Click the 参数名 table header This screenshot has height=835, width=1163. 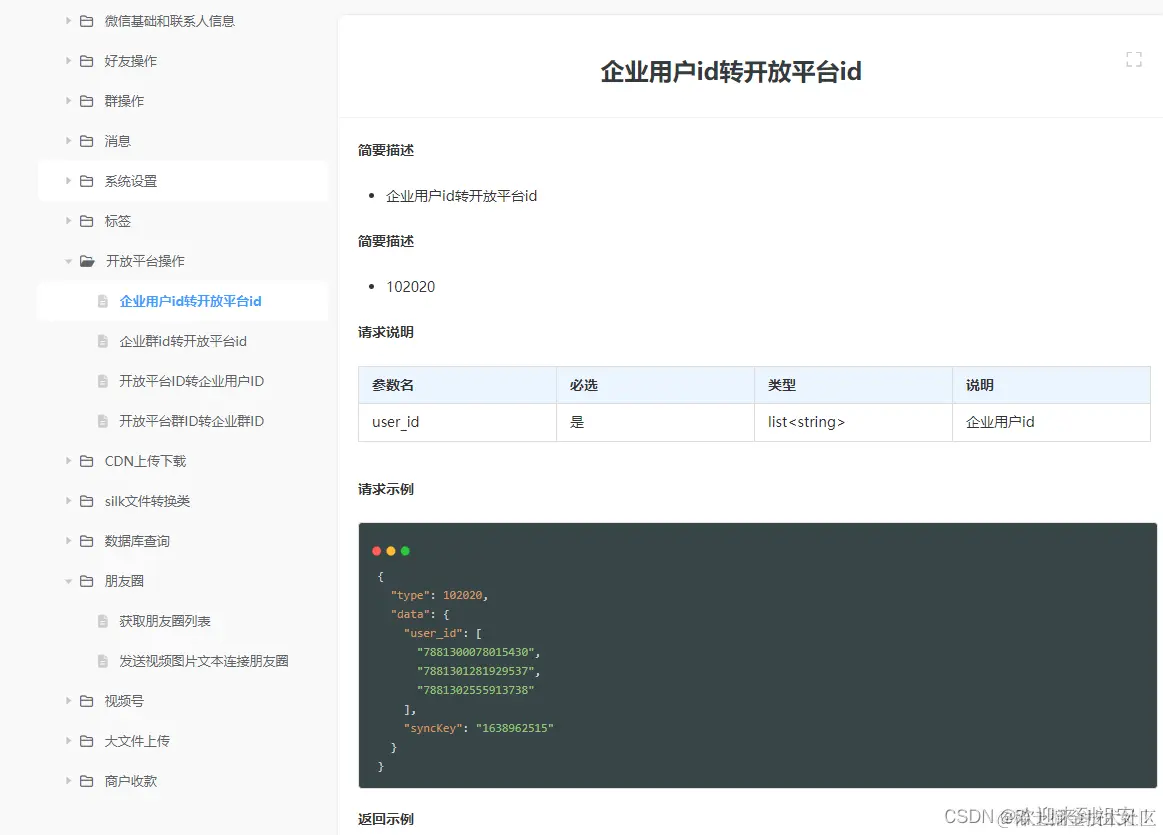click(x=458, y=386)
